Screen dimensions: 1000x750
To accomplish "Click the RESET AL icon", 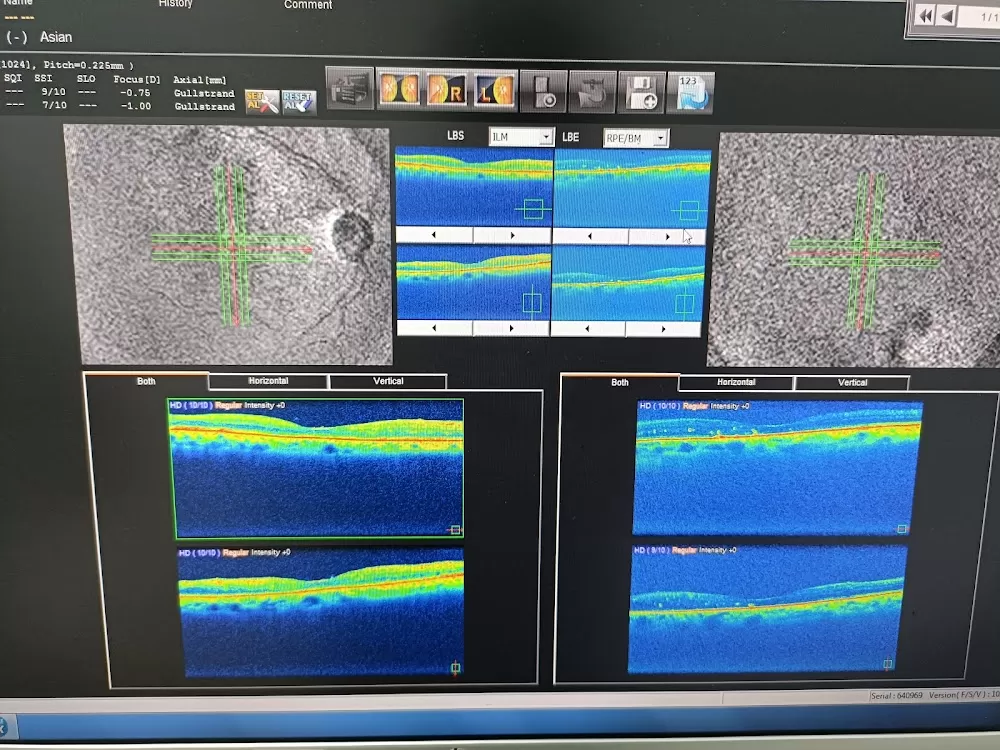I will [x=298, y=103].
